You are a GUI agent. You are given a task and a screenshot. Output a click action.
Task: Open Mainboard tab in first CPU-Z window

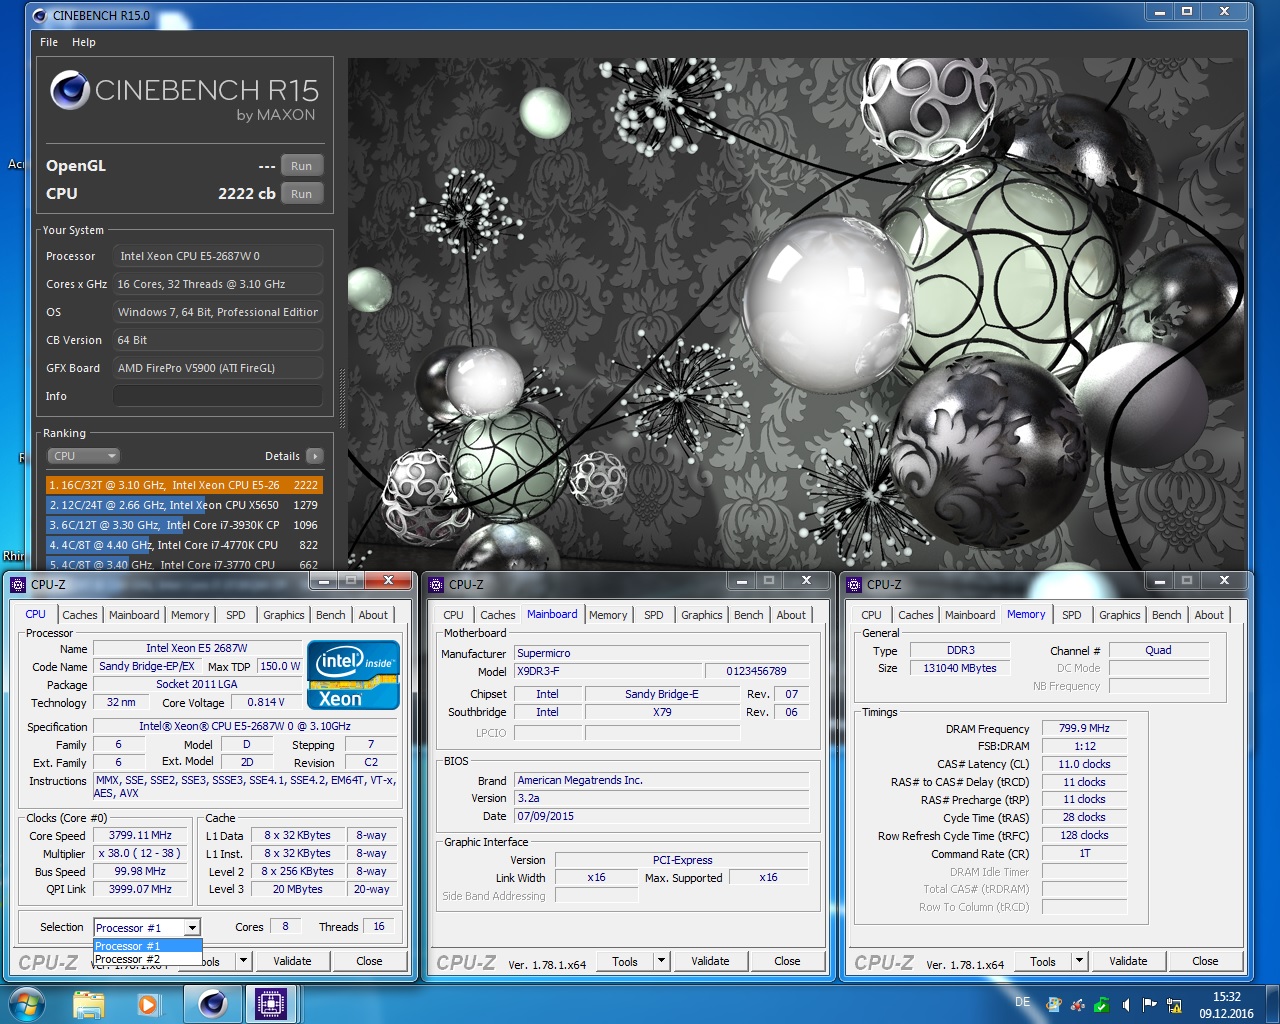pos(134,615)
